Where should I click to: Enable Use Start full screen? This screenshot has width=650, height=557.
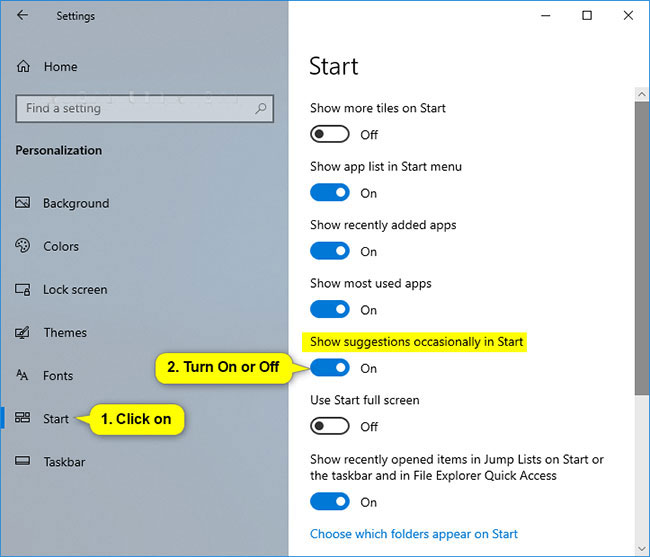pyautogui.click(x=330, y=426)
